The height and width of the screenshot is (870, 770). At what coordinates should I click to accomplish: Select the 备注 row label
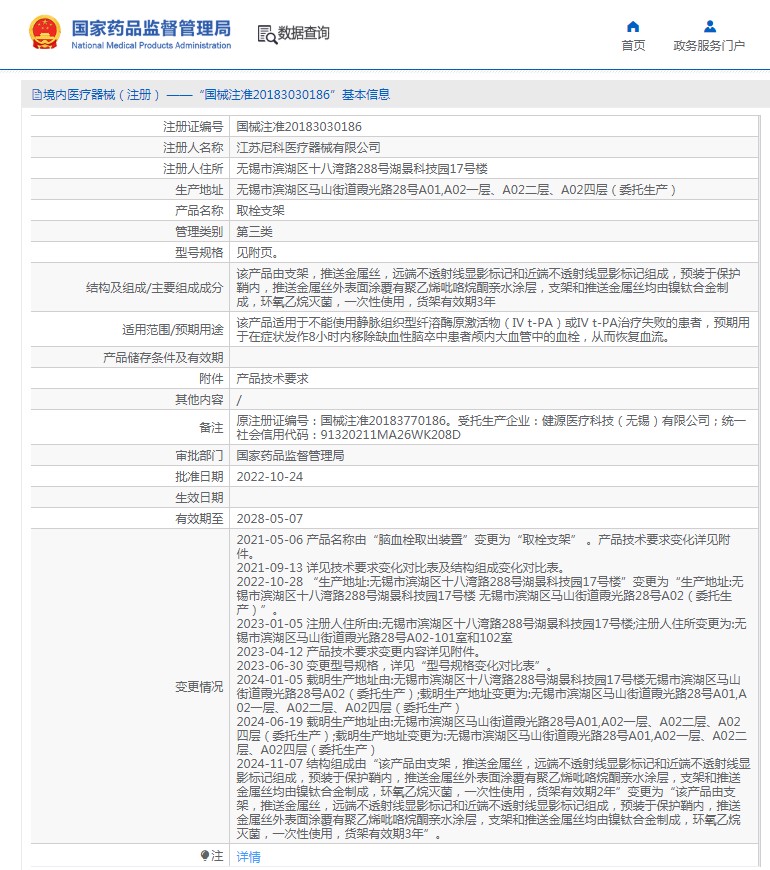coord(211,428)
